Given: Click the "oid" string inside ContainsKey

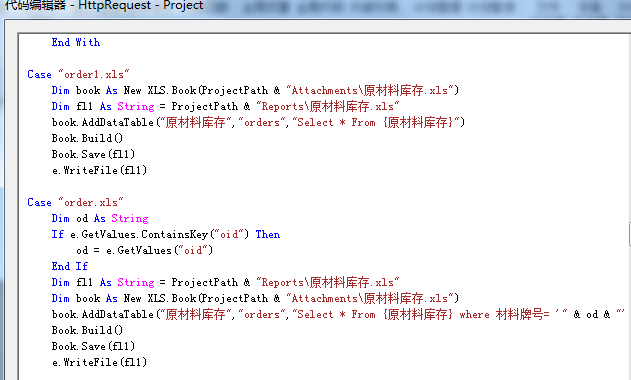Looking at the screenshot, I should (x=229, y=234).
